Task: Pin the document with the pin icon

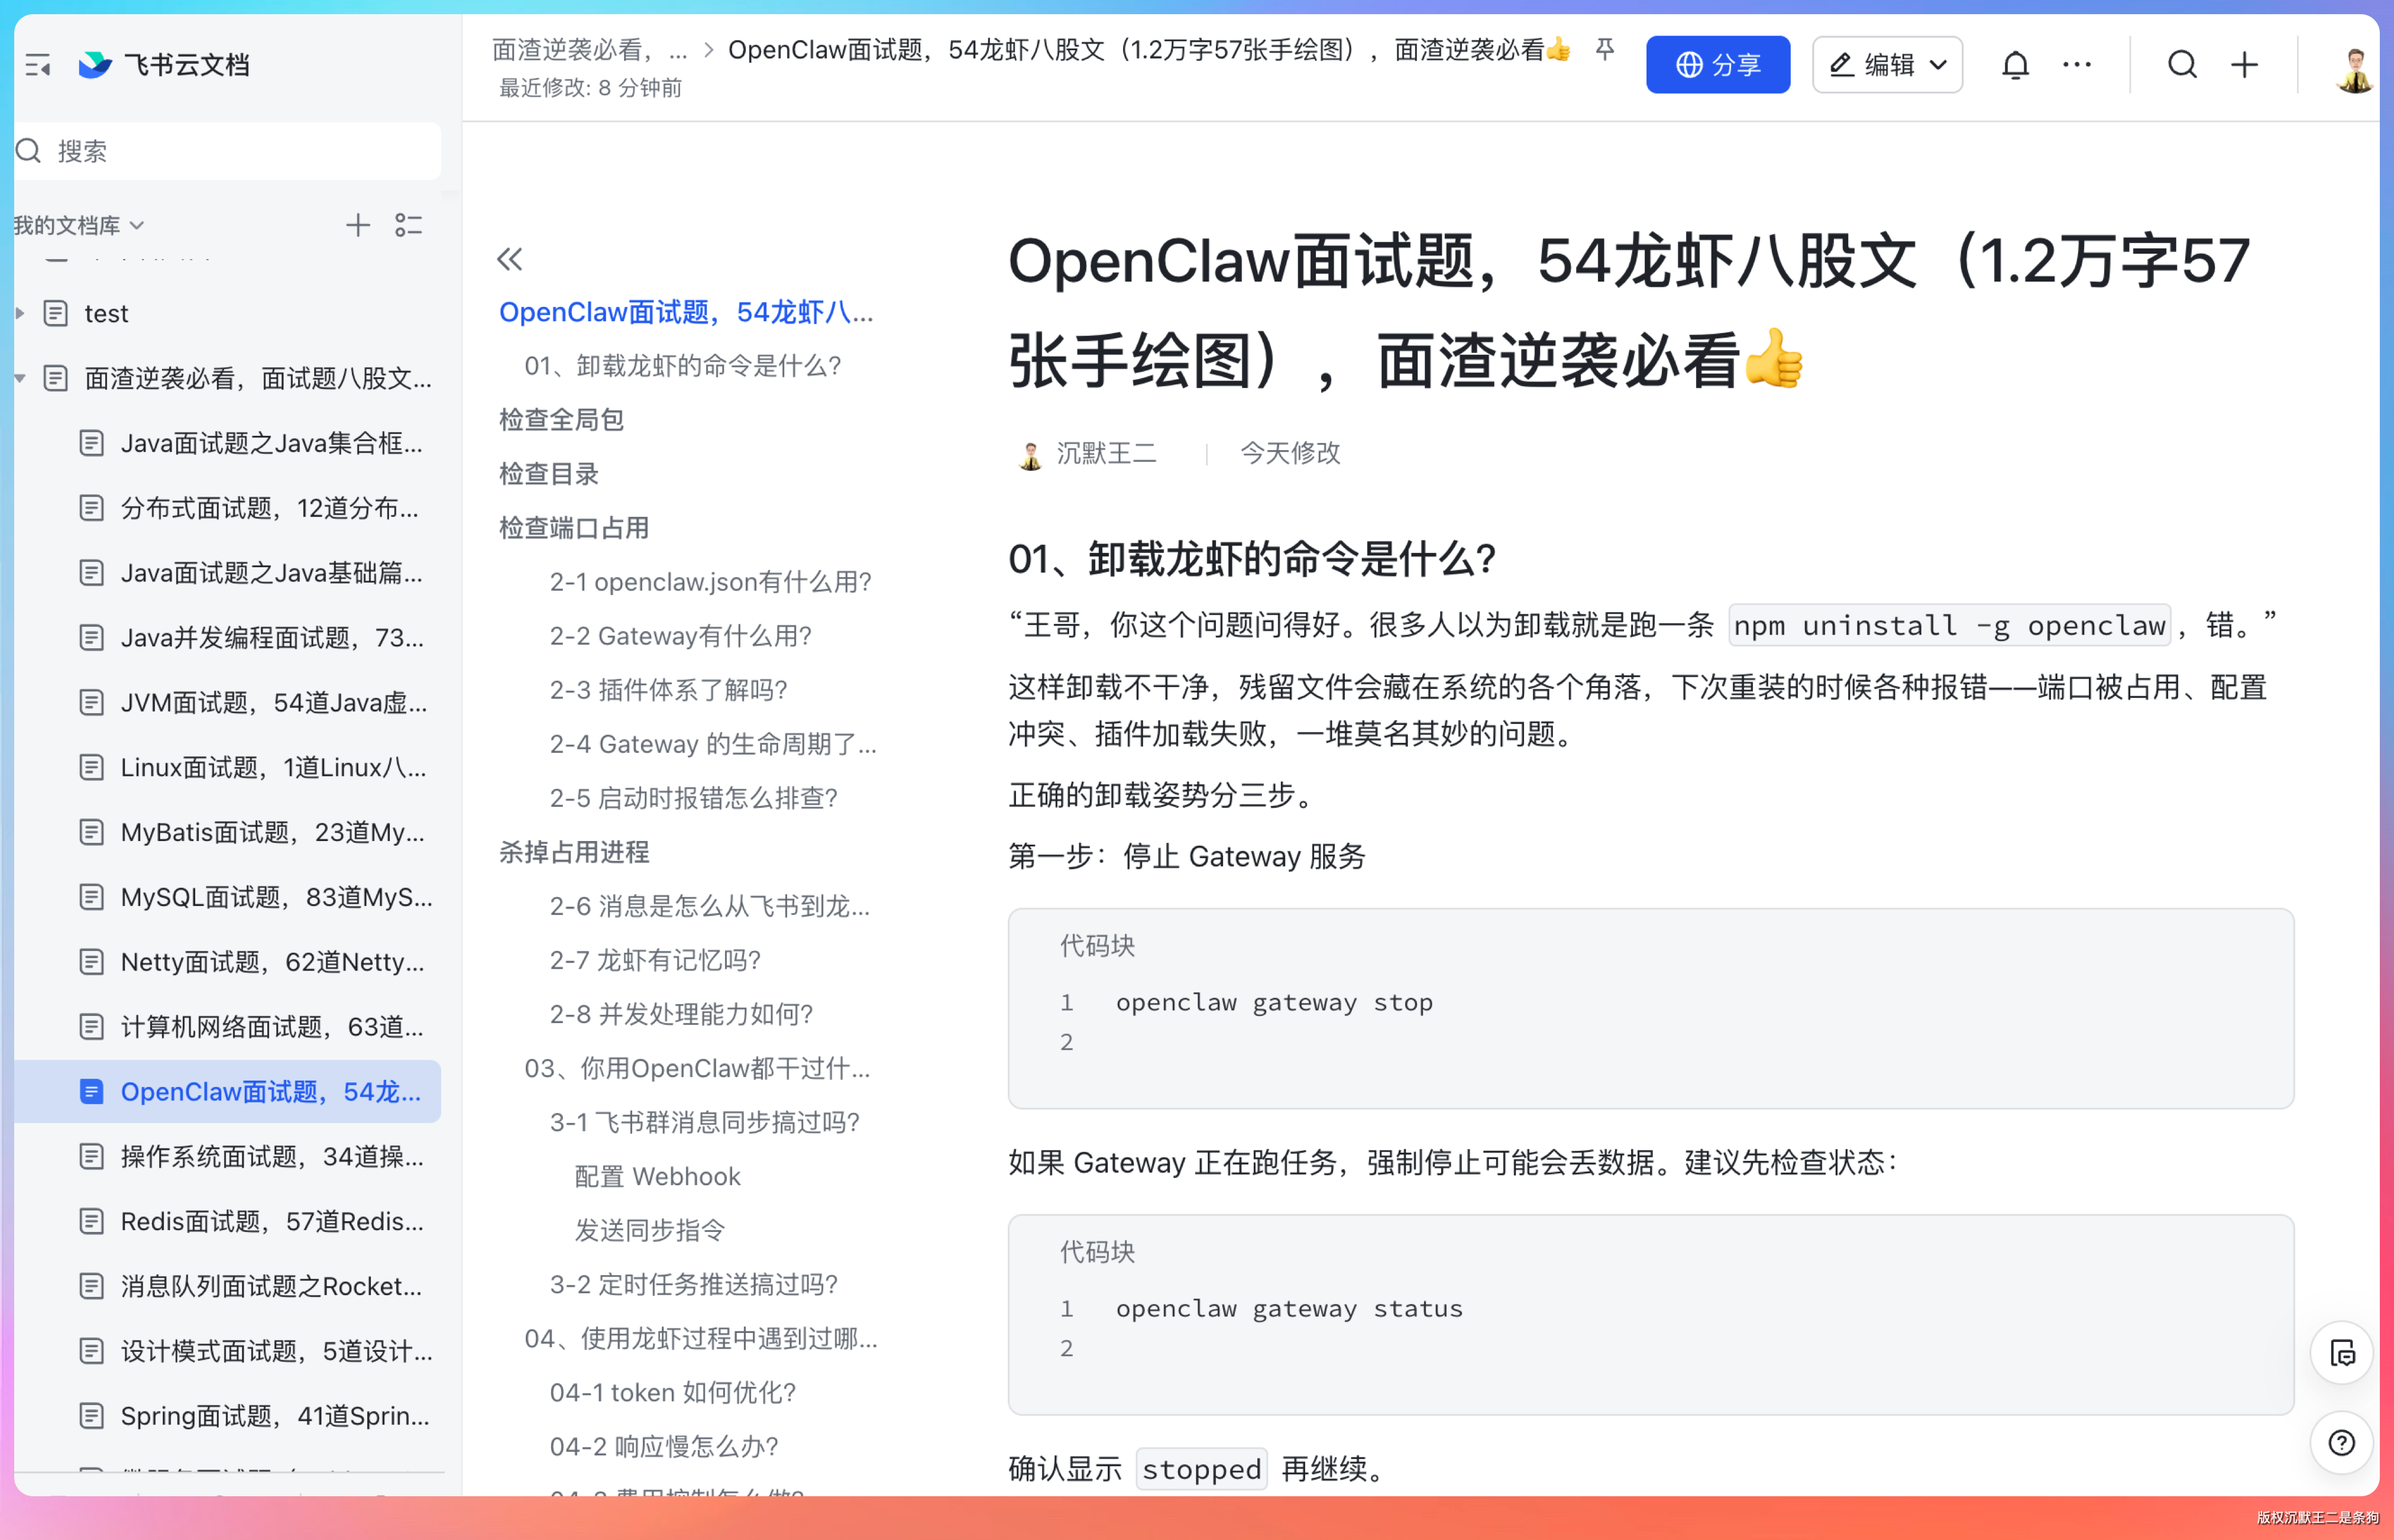Action: [1604, 50]
